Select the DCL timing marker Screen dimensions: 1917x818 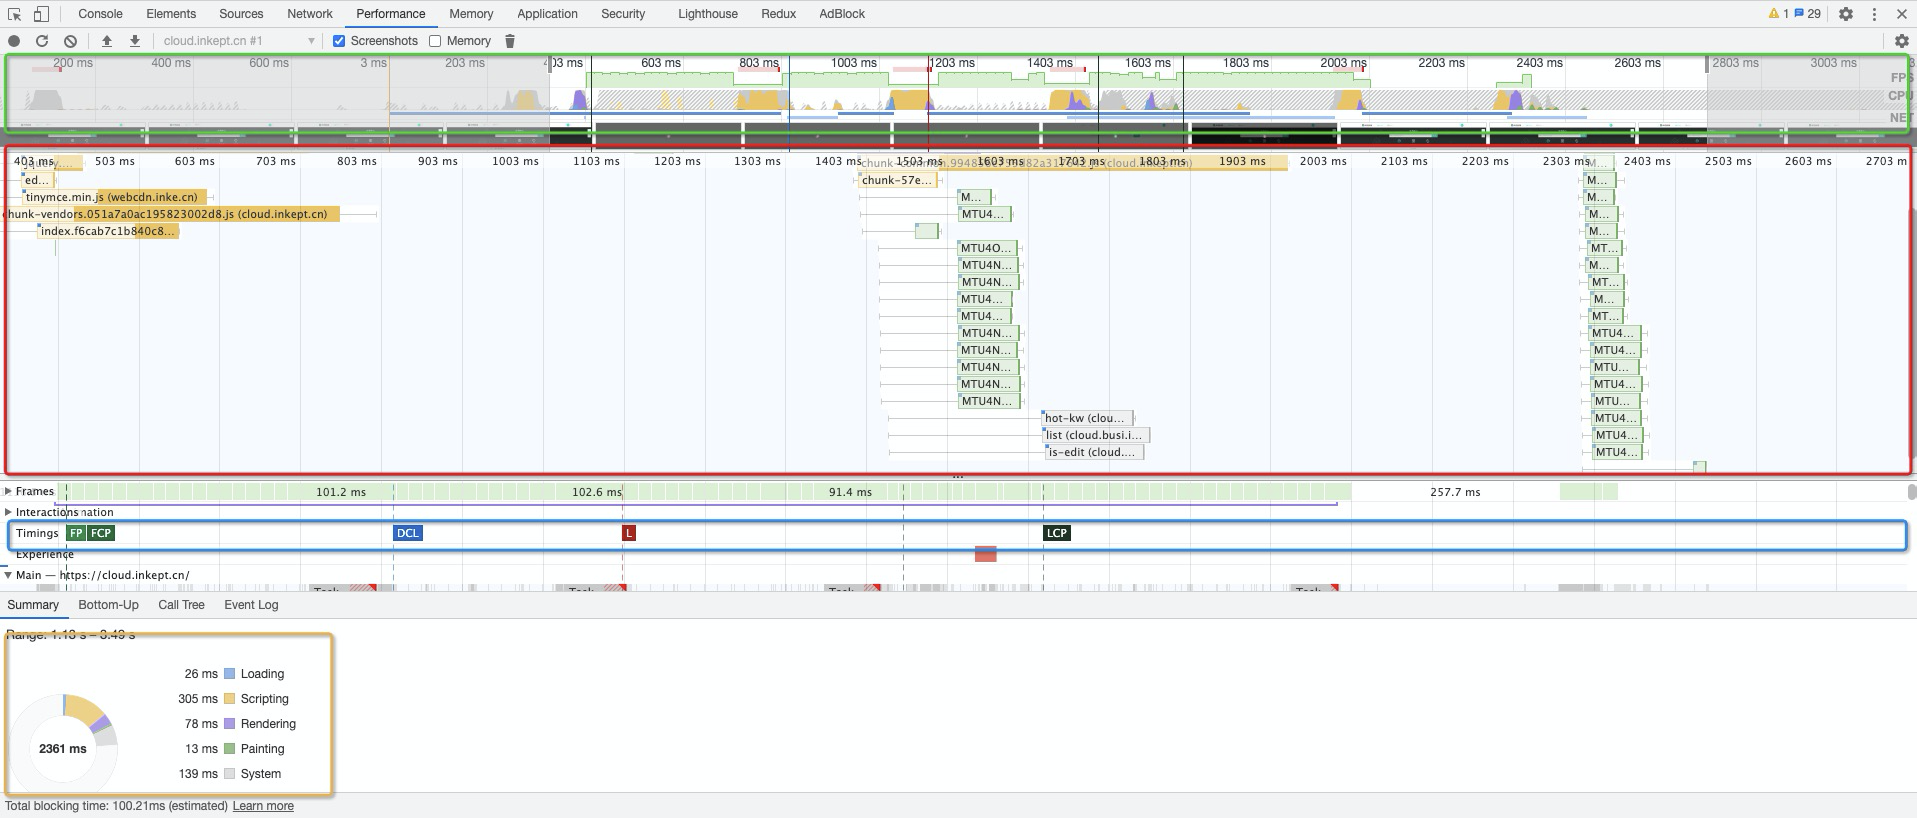408,533
